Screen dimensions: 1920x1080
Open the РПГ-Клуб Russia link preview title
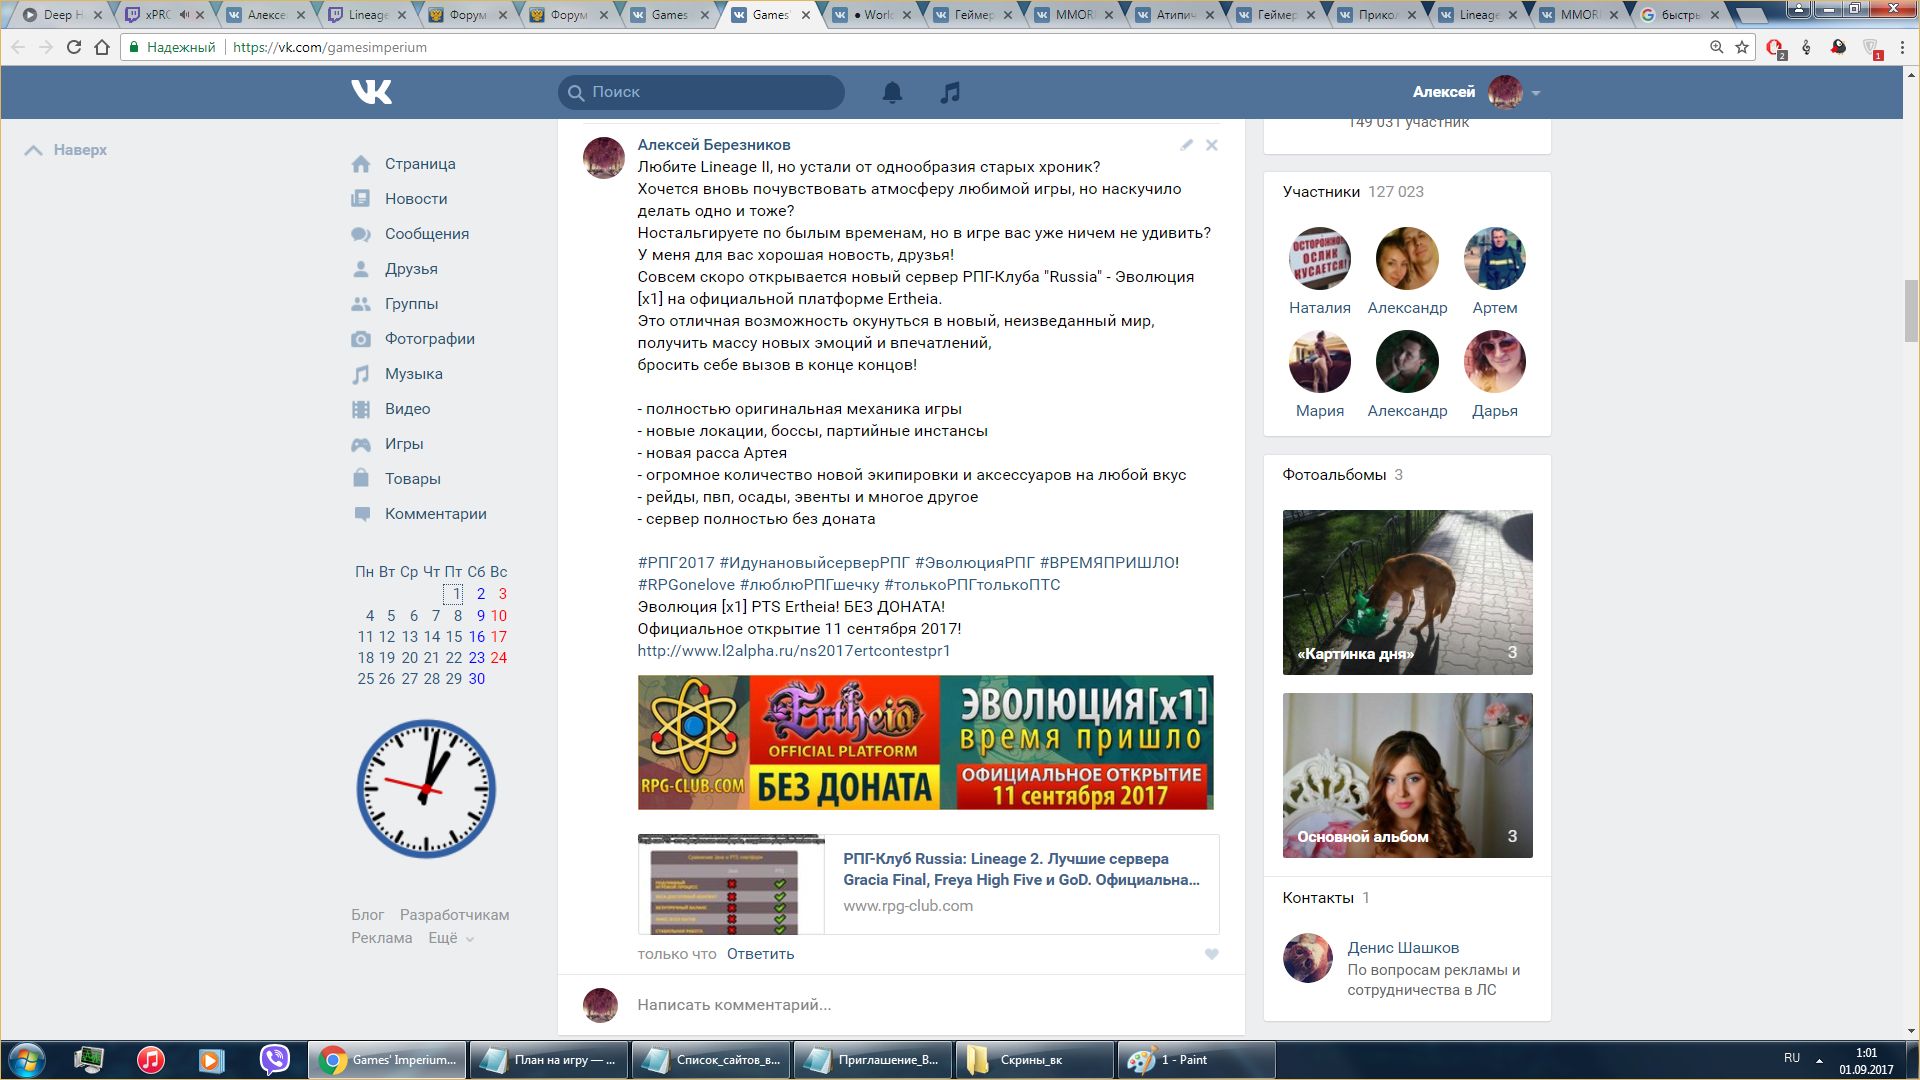pos(1021,869)
